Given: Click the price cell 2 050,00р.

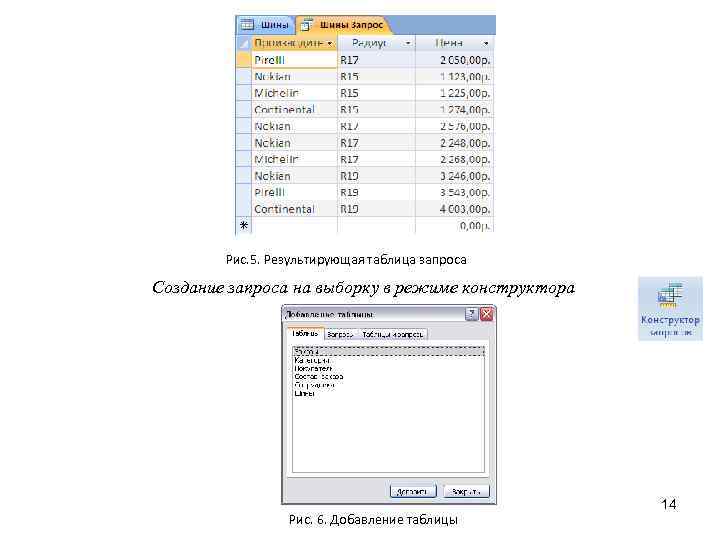Looking at the screenshot, I should click(x=454, y=60).
